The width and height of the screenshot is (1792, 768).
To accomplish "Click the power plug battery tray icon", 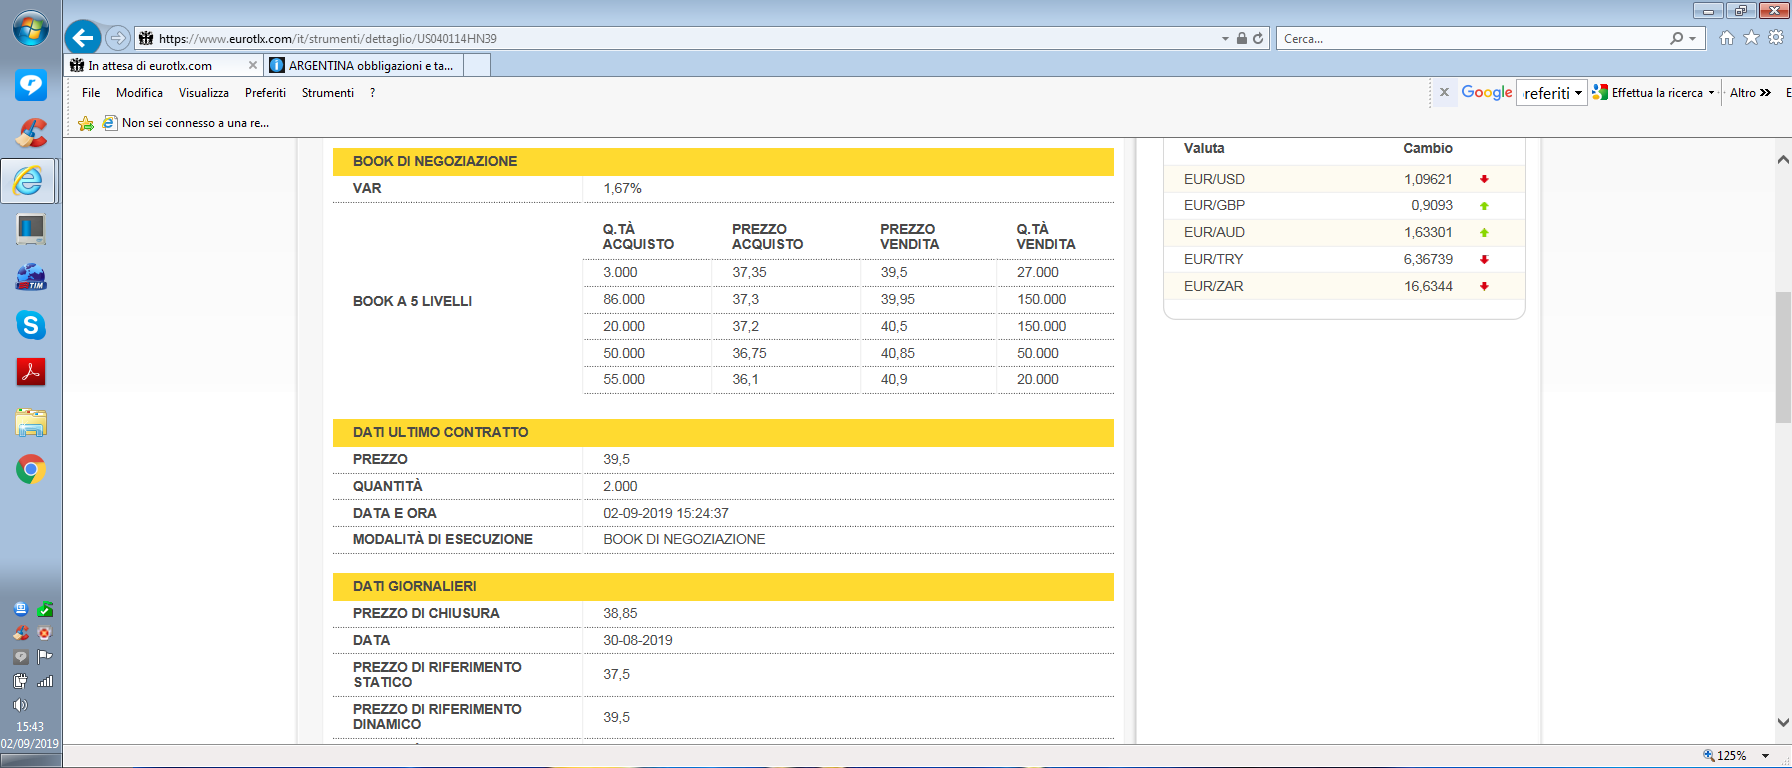I will click(20, 681).
